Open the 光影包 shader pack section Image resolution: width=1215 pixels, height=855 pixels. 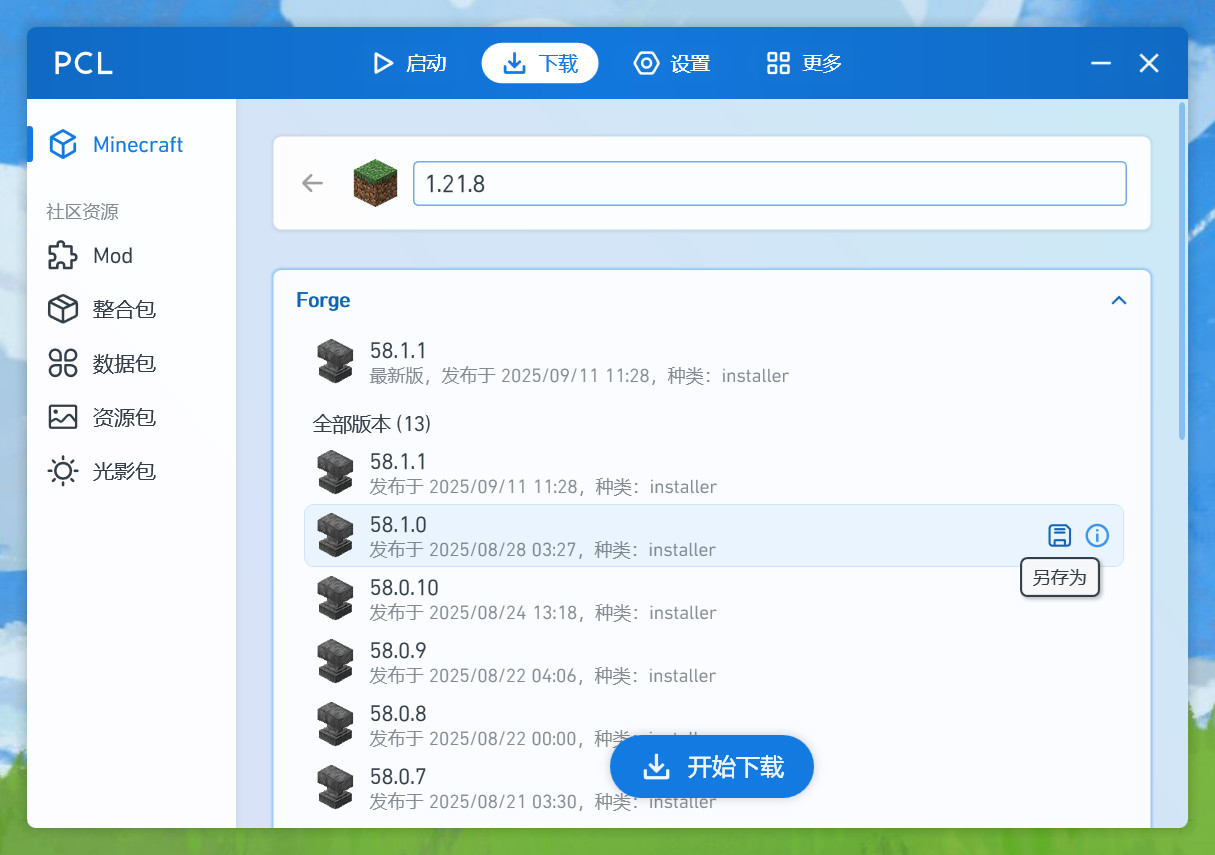pos(131,471)
